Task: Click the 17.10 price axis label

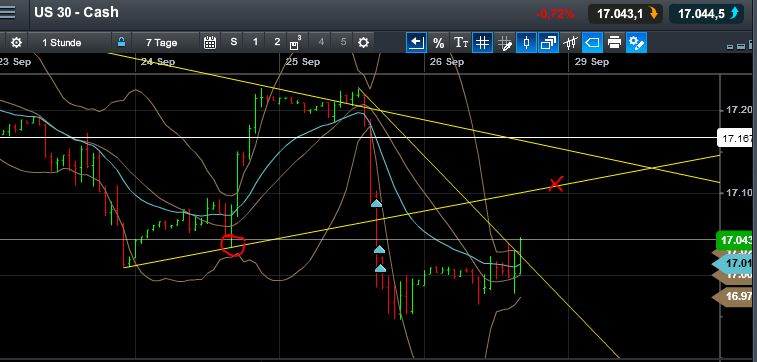Action: click(x=739, y=193)
